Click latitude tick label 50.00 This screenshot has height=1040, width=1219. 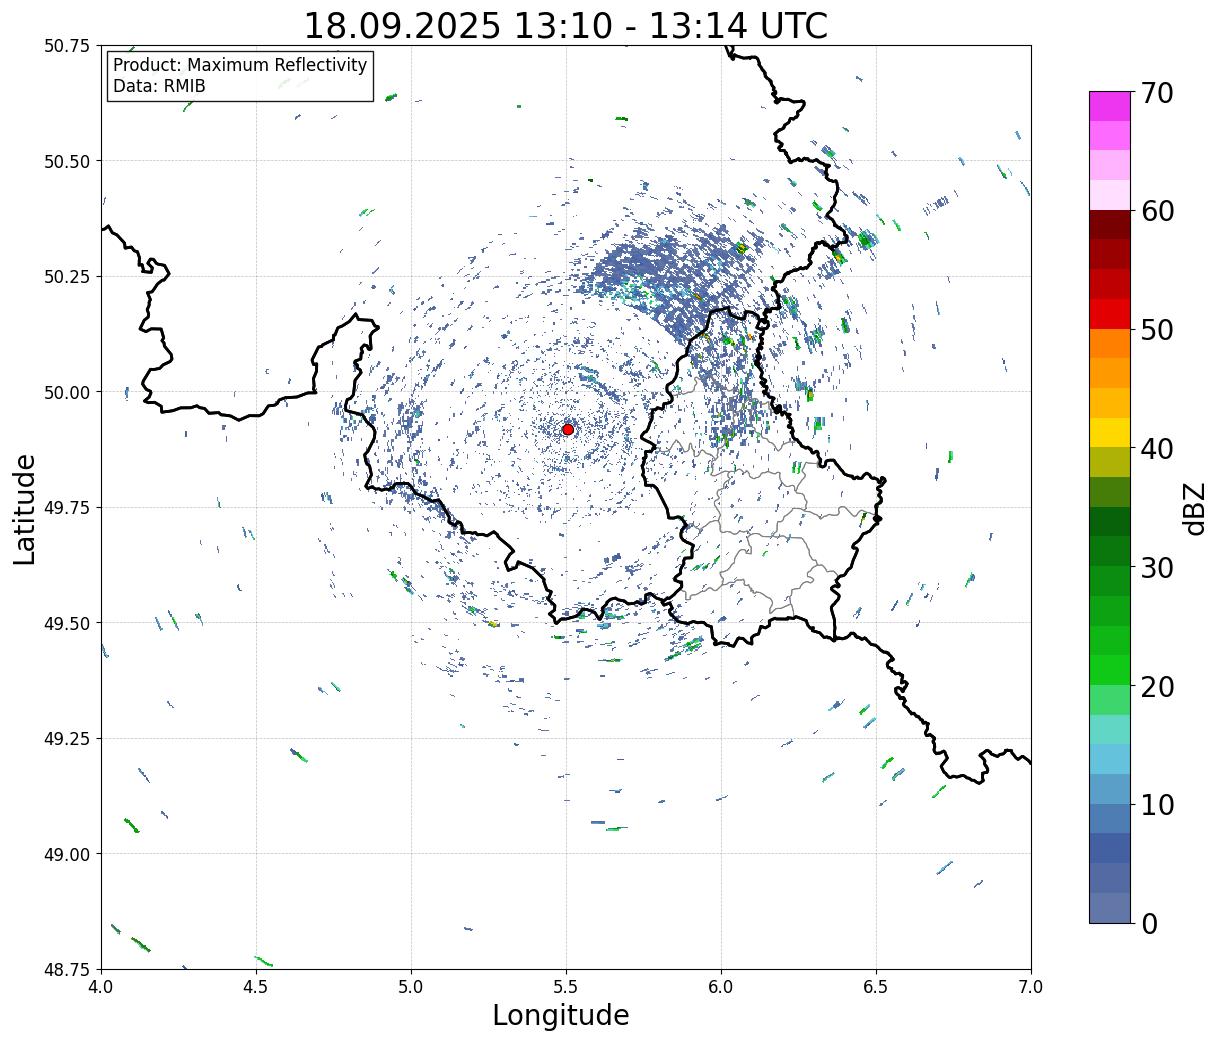click(x=67, y=392)
